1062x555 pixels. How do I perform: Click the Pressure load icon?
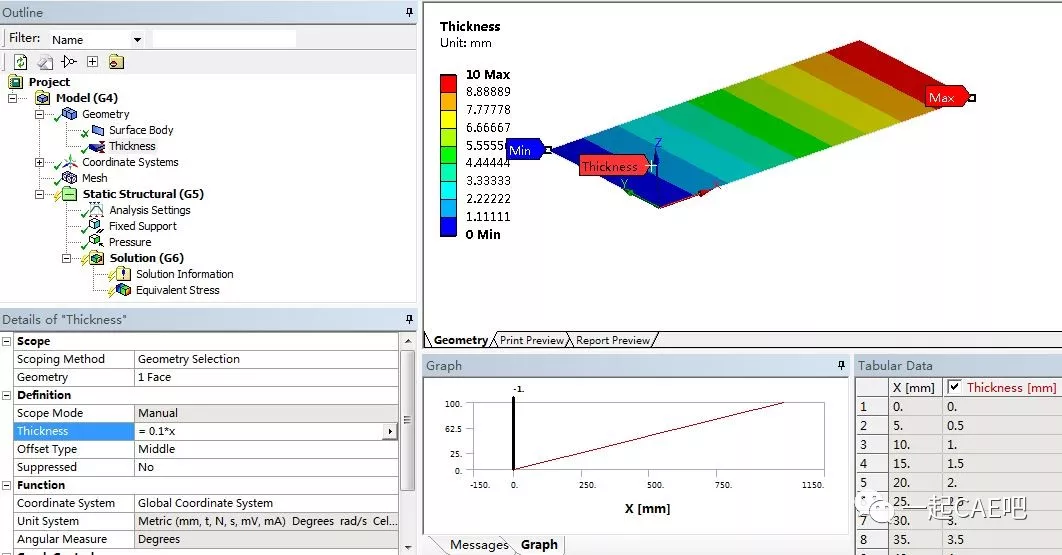tap(95, 241)
